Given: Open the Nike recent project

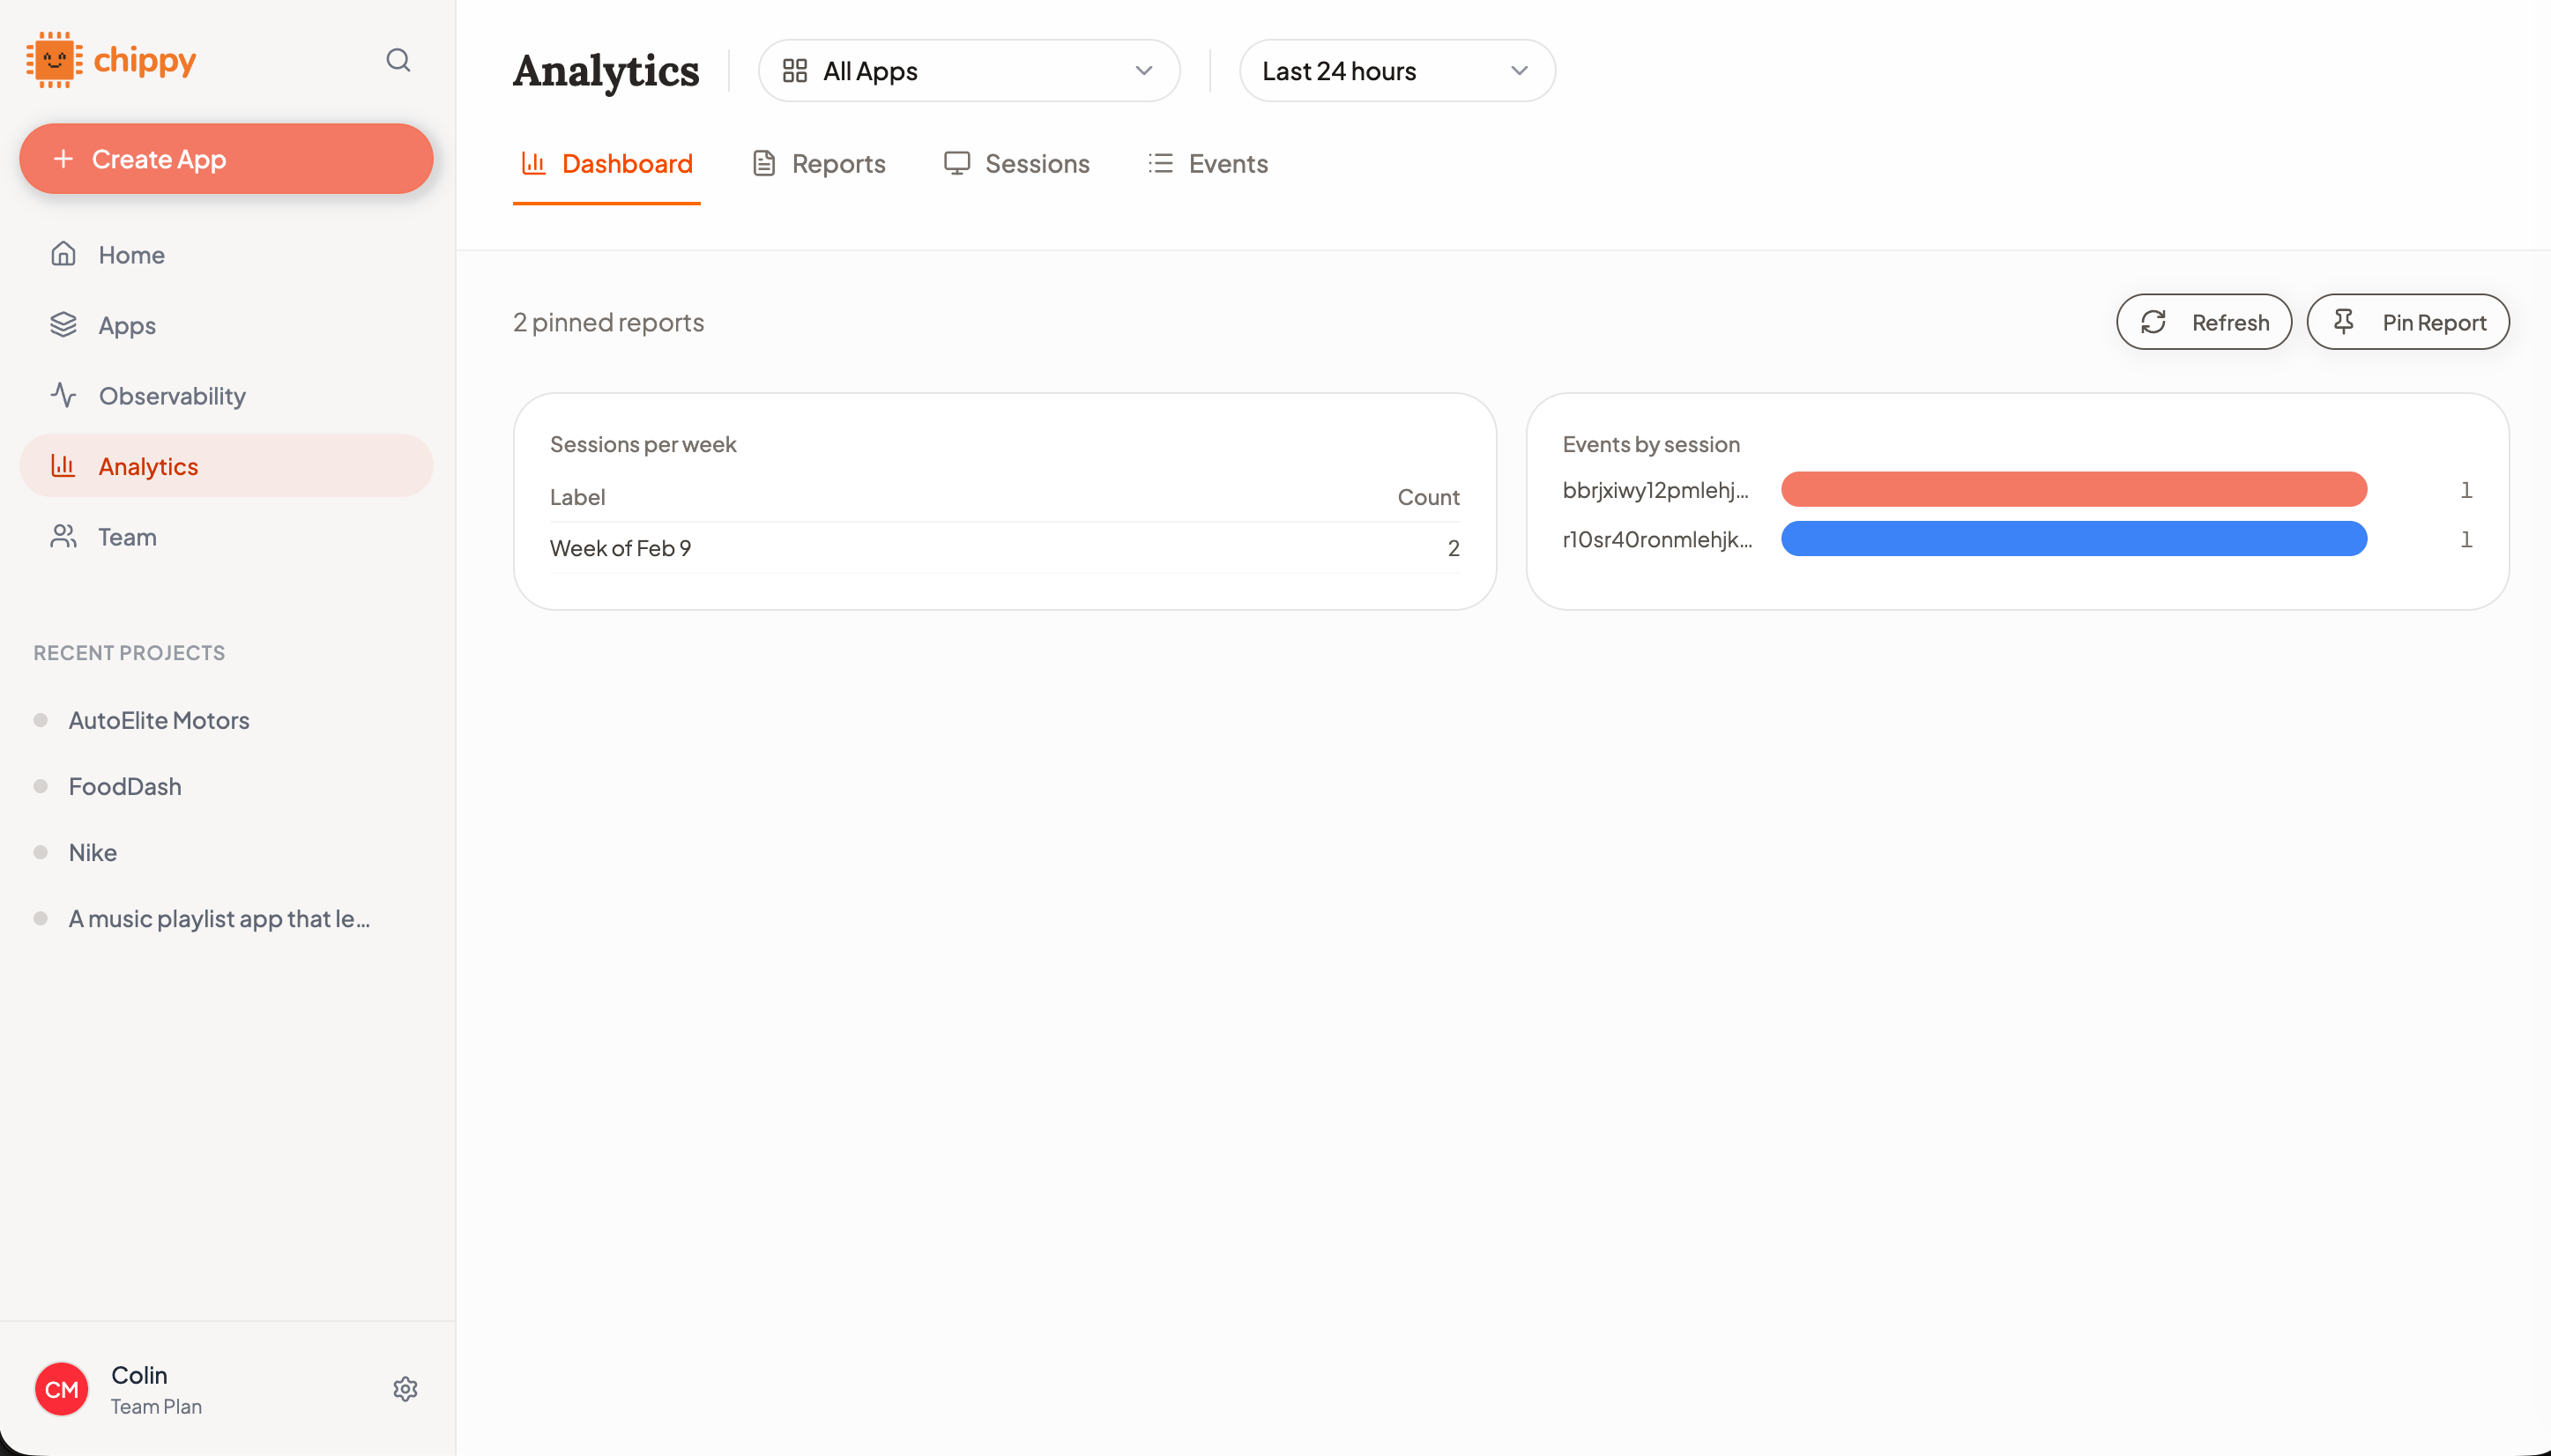Looking at the screenshot, I should coord(93,852).
